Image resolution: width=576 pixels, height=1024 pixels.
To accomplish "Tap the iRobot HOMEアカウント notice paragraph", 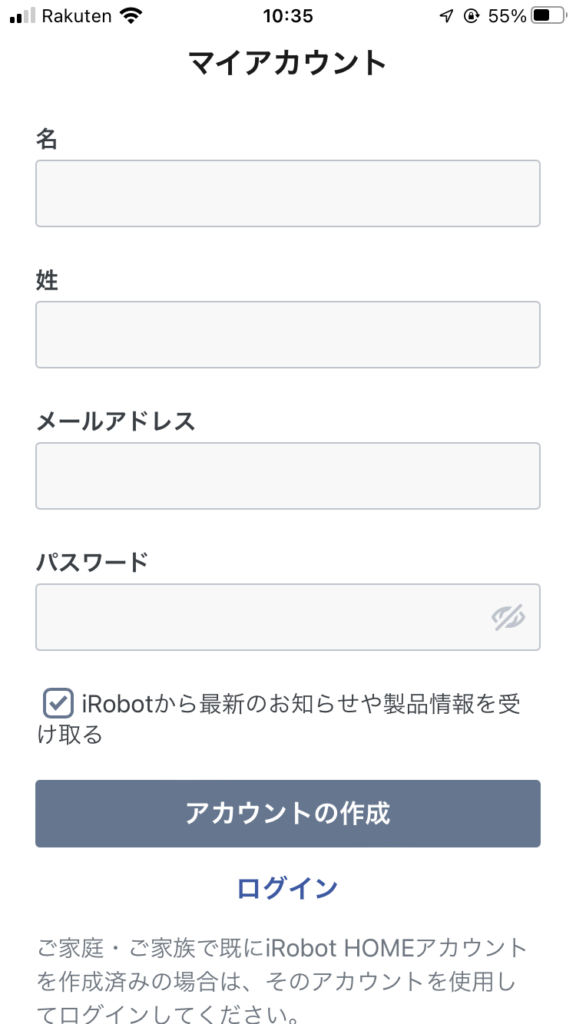I will click(x=281, y=979).
